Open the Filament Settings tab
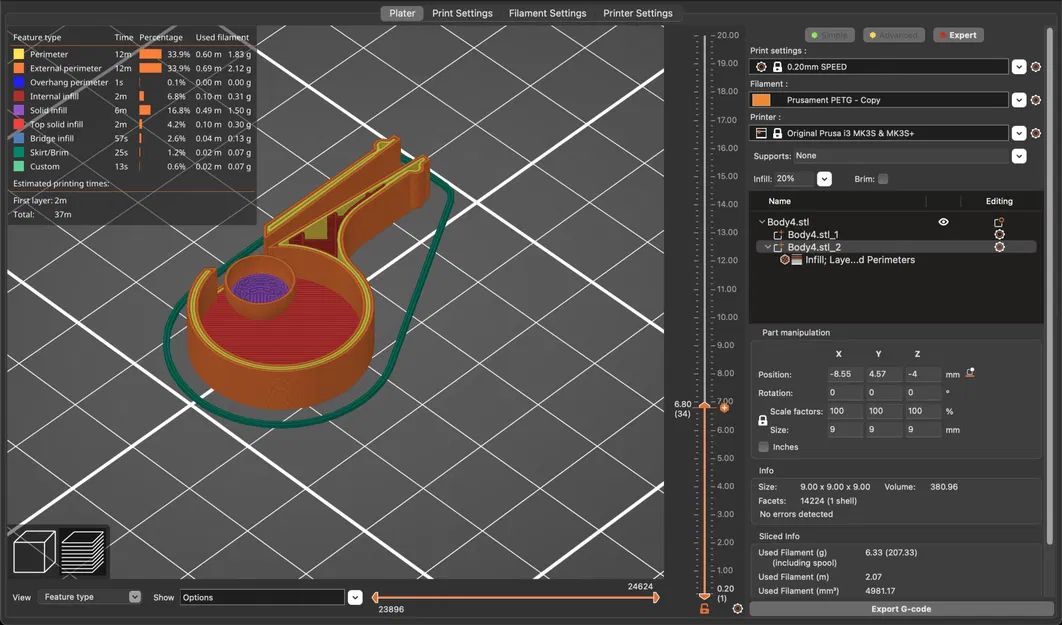The height and width of the screenshot is (625, 1062). click(547, 14)
